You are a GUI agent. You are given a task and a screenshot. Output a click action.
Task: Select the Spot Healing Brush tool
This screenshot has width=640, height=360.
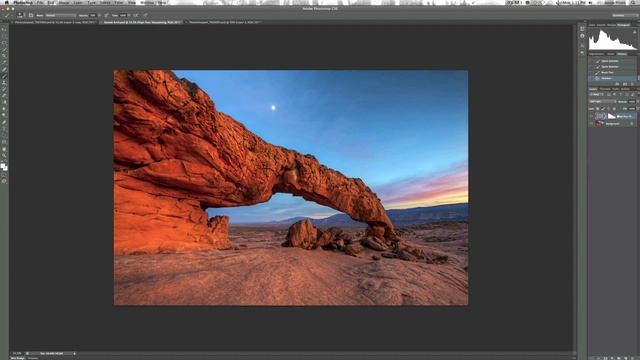tap(4, 69)
